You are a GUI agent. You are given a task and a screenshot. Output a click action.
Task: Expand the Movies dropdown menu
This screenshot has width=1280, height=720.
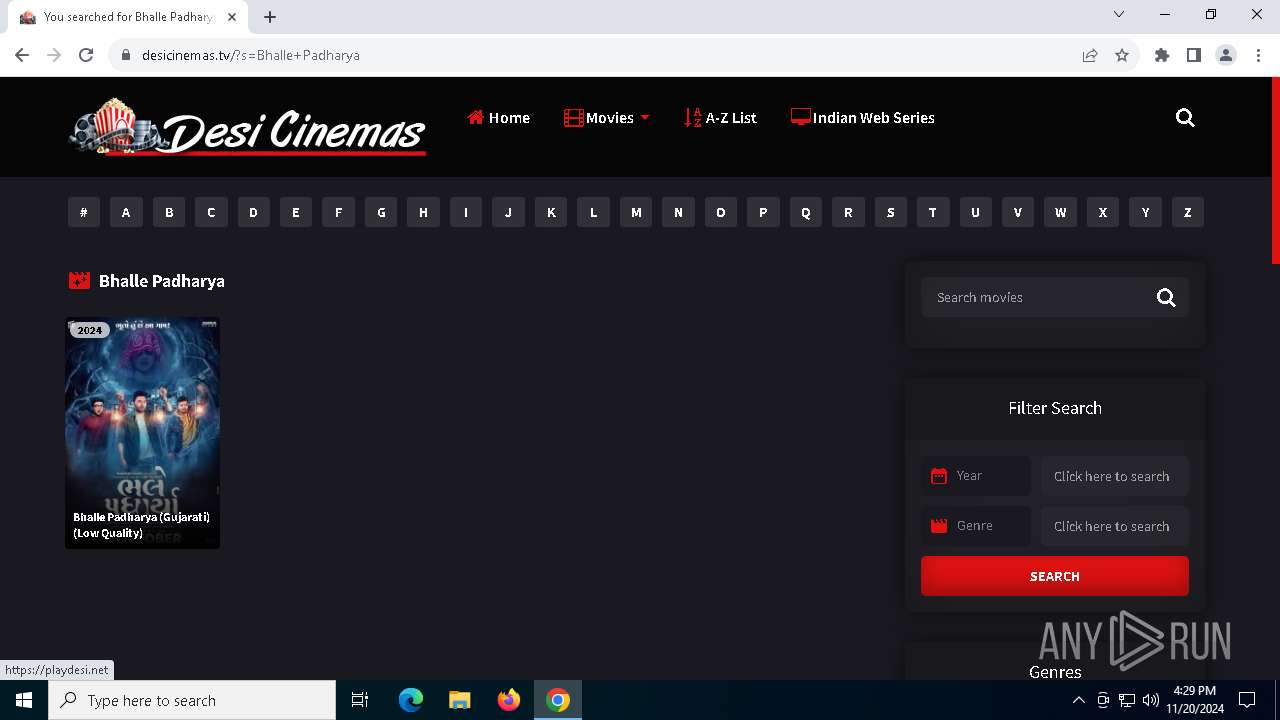[x=607, y=118]
